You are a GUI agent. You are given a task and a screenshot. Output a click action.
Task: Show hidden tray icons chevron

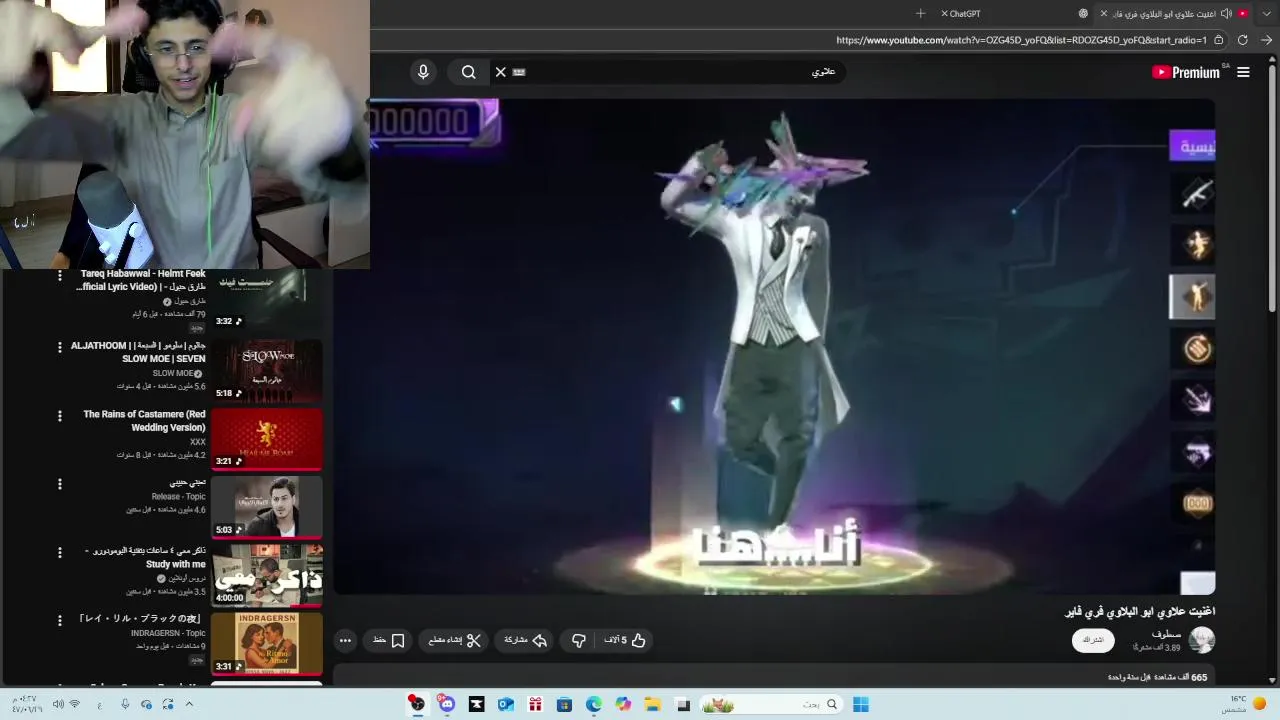point(189,704)
